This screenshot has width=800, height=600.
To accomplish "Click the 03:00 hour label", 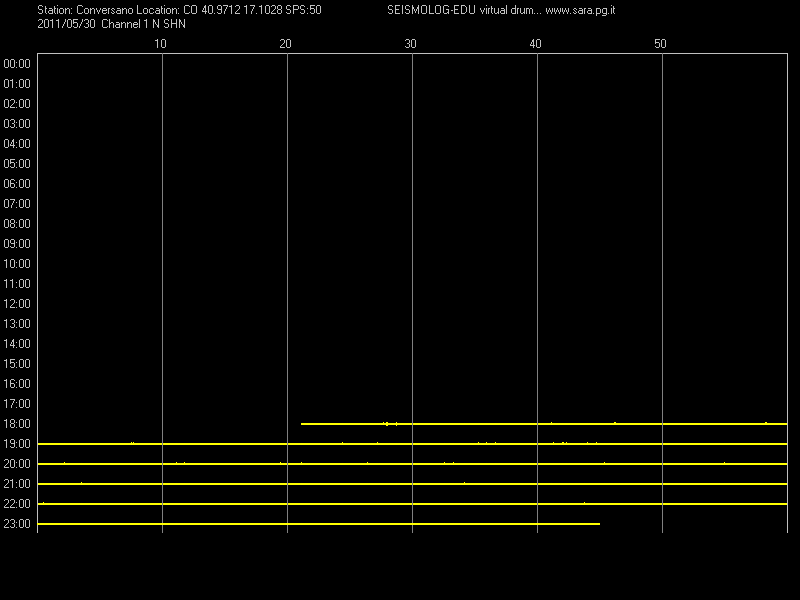I will tap(17, 124).
